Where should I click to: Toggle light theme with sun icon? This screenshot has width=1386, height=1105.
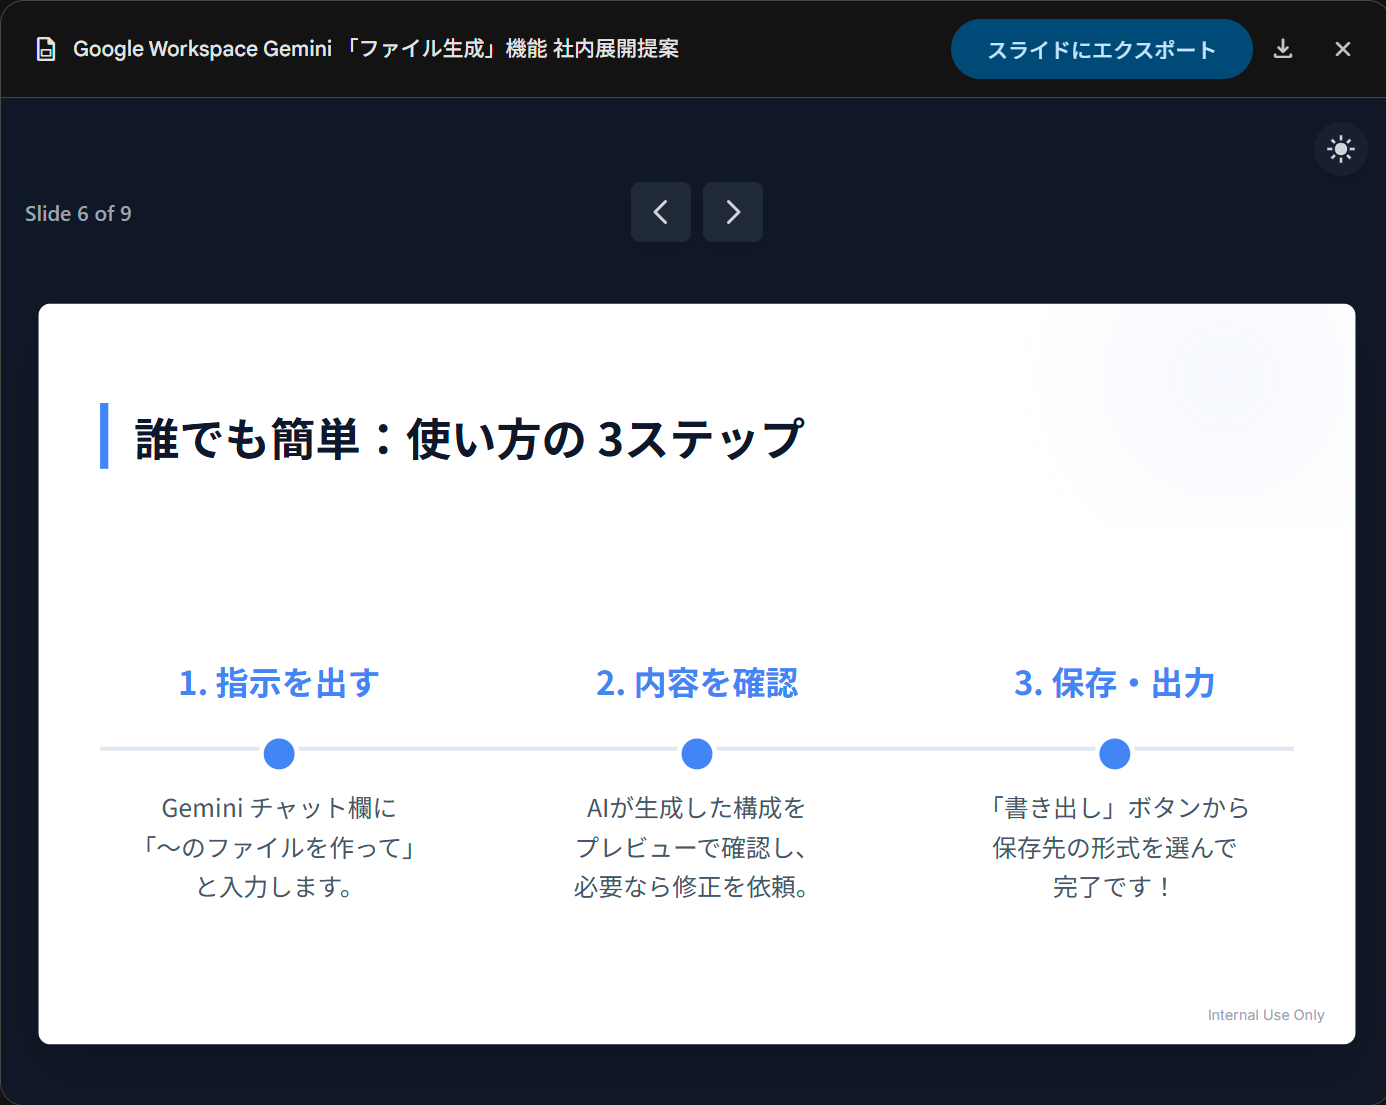(1340, 149)
